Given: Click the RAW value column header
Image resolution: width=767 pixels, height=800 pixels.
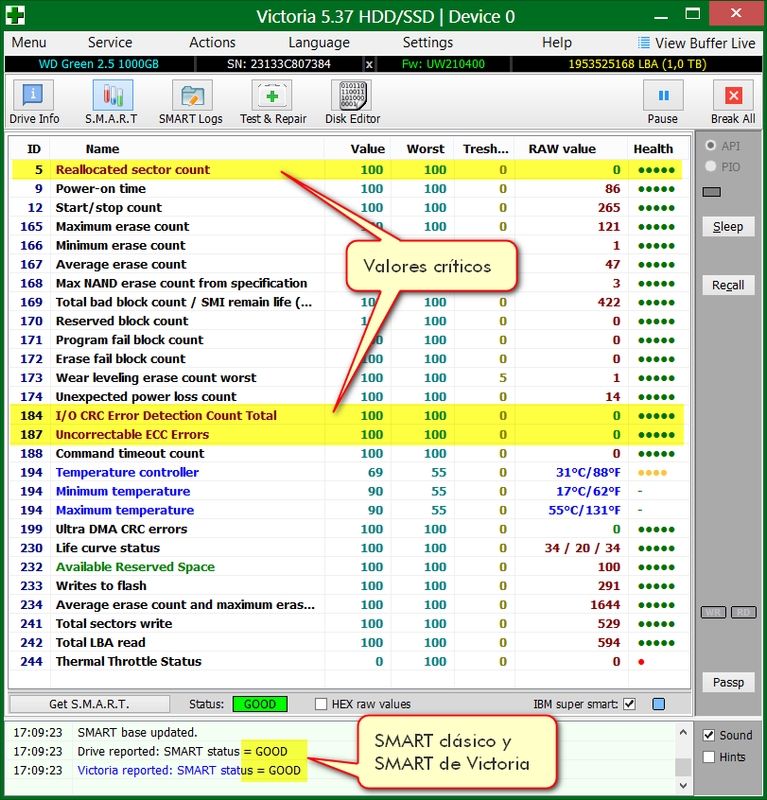Looking at the screenshot, I should tap(562, 149).
